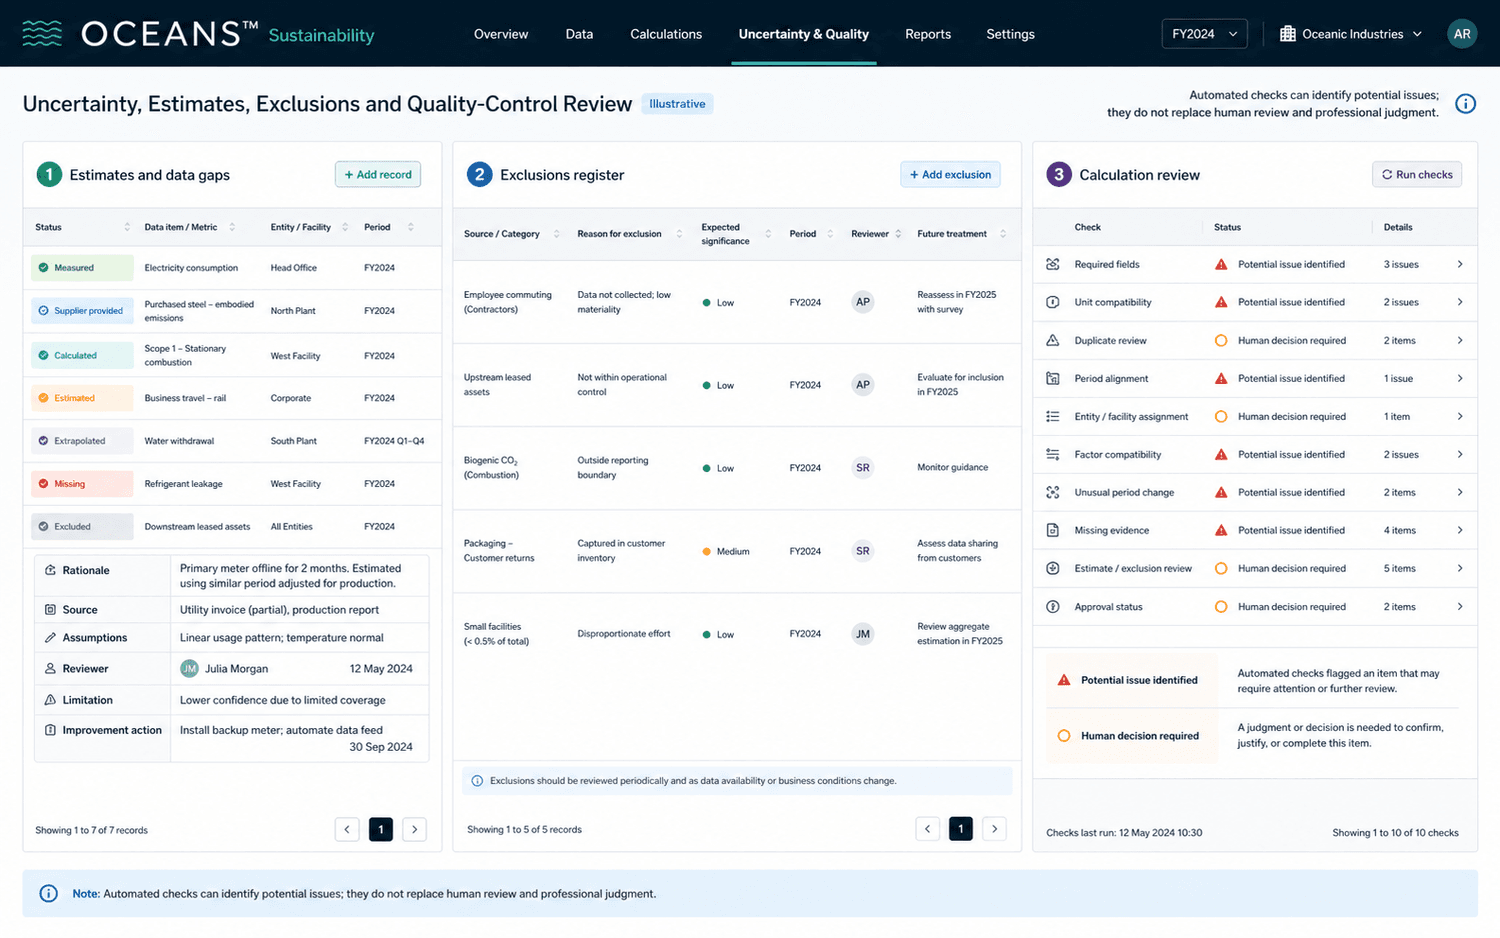Screen dimensions: 1500x938
Task: Click the Estimated status badge
Action: pyautogui.click(x=82, y=398)
